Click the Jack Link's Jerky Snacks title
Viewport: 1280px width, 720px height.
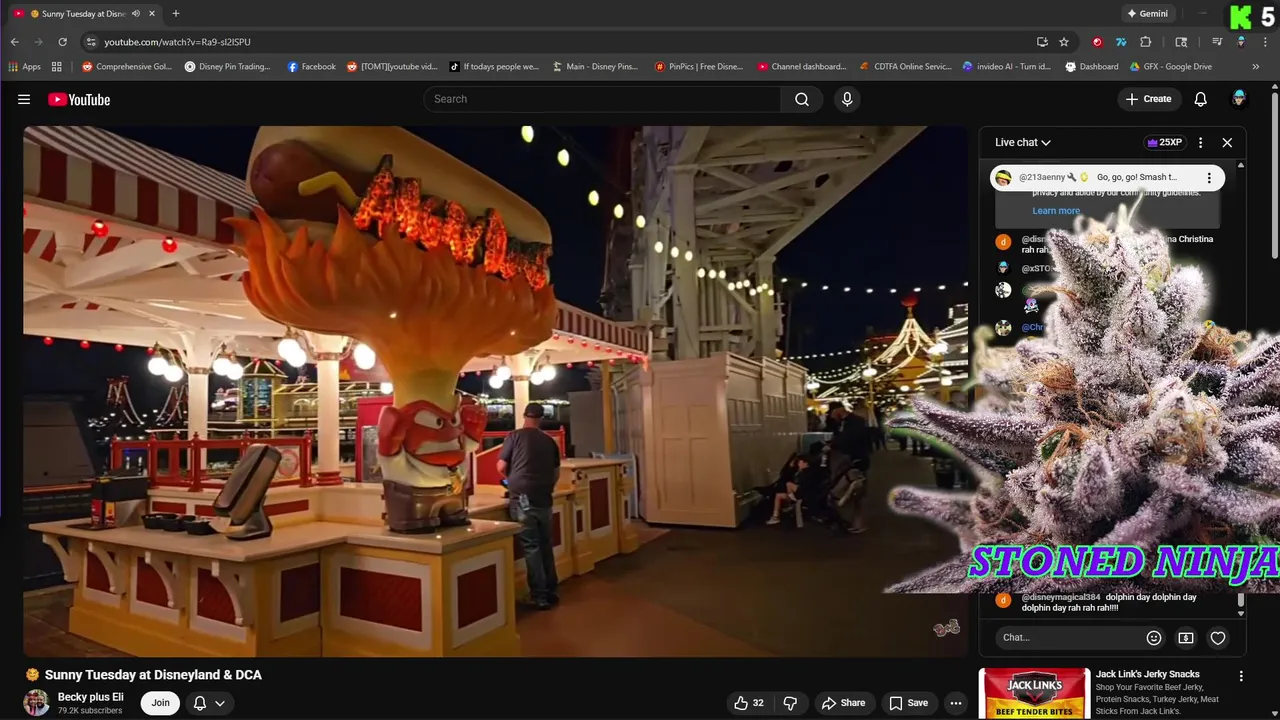pyautogui.click(x=1148, y=674)
